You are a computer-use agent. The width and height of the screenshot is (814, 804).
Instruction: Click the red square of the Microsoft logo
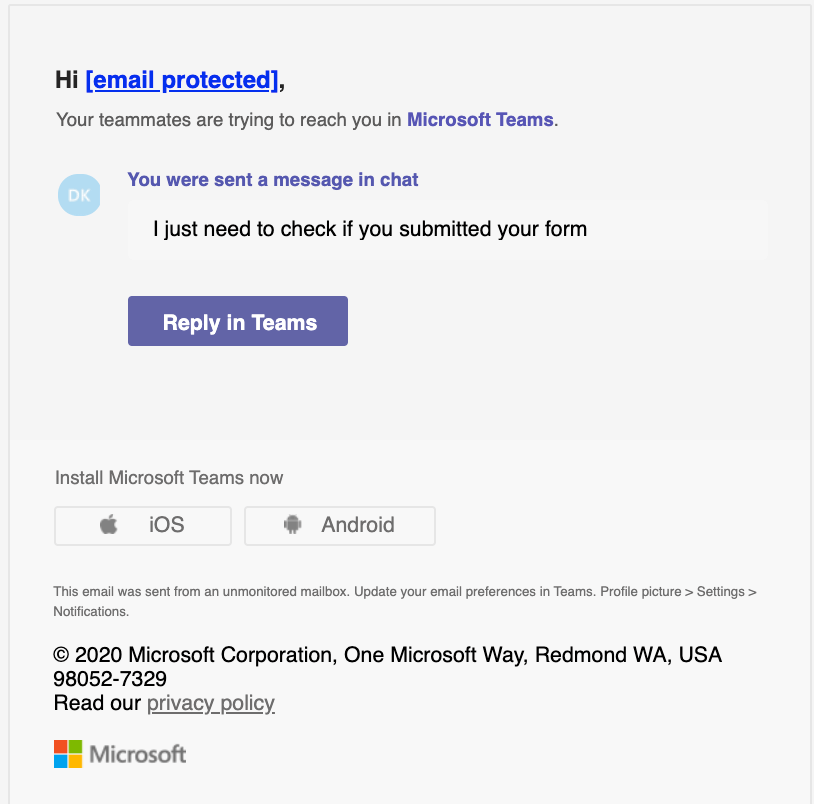point(59,747)
